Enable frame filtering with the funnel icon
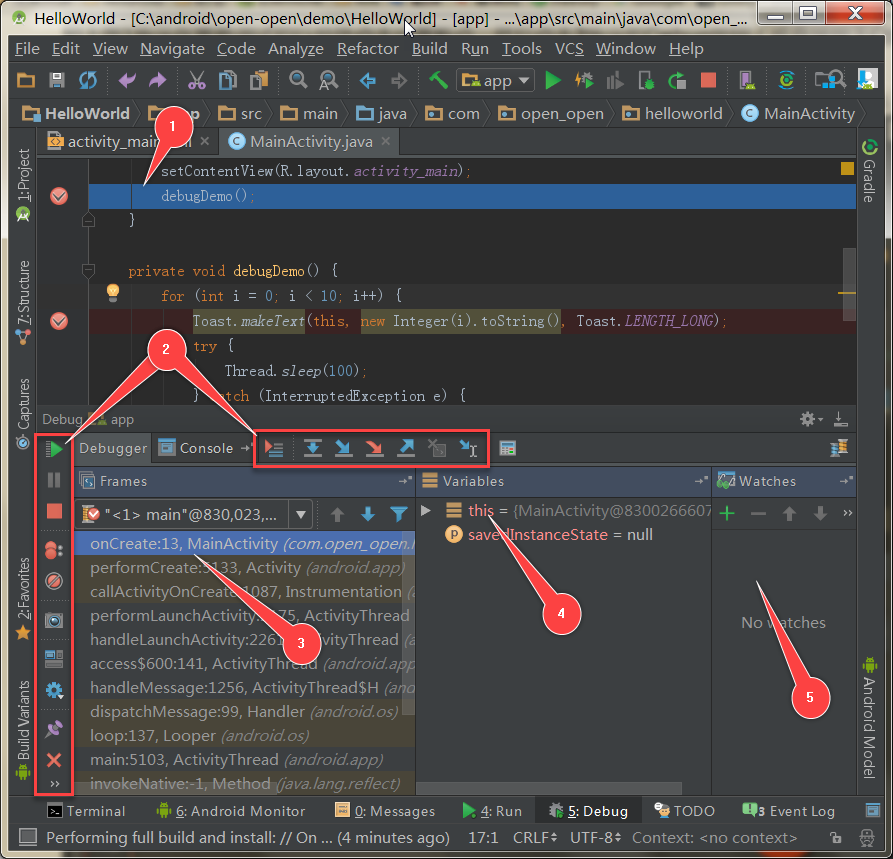This screenshot has width=893, height=859. pyautogui.click(x=399, y=514)
